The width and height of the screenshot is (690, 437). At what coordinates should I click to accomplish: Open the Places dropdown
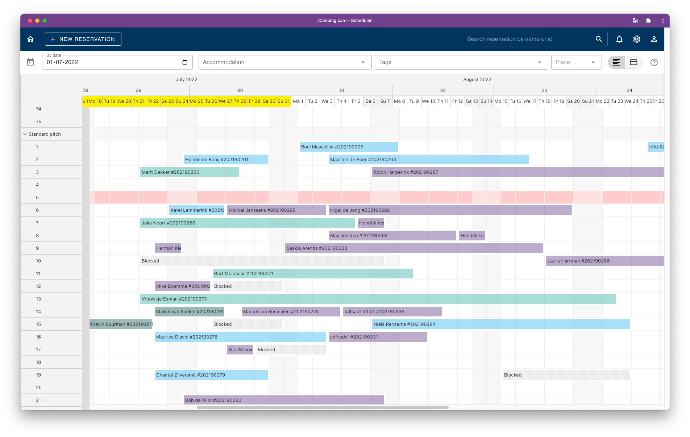[x=575, y=62]
